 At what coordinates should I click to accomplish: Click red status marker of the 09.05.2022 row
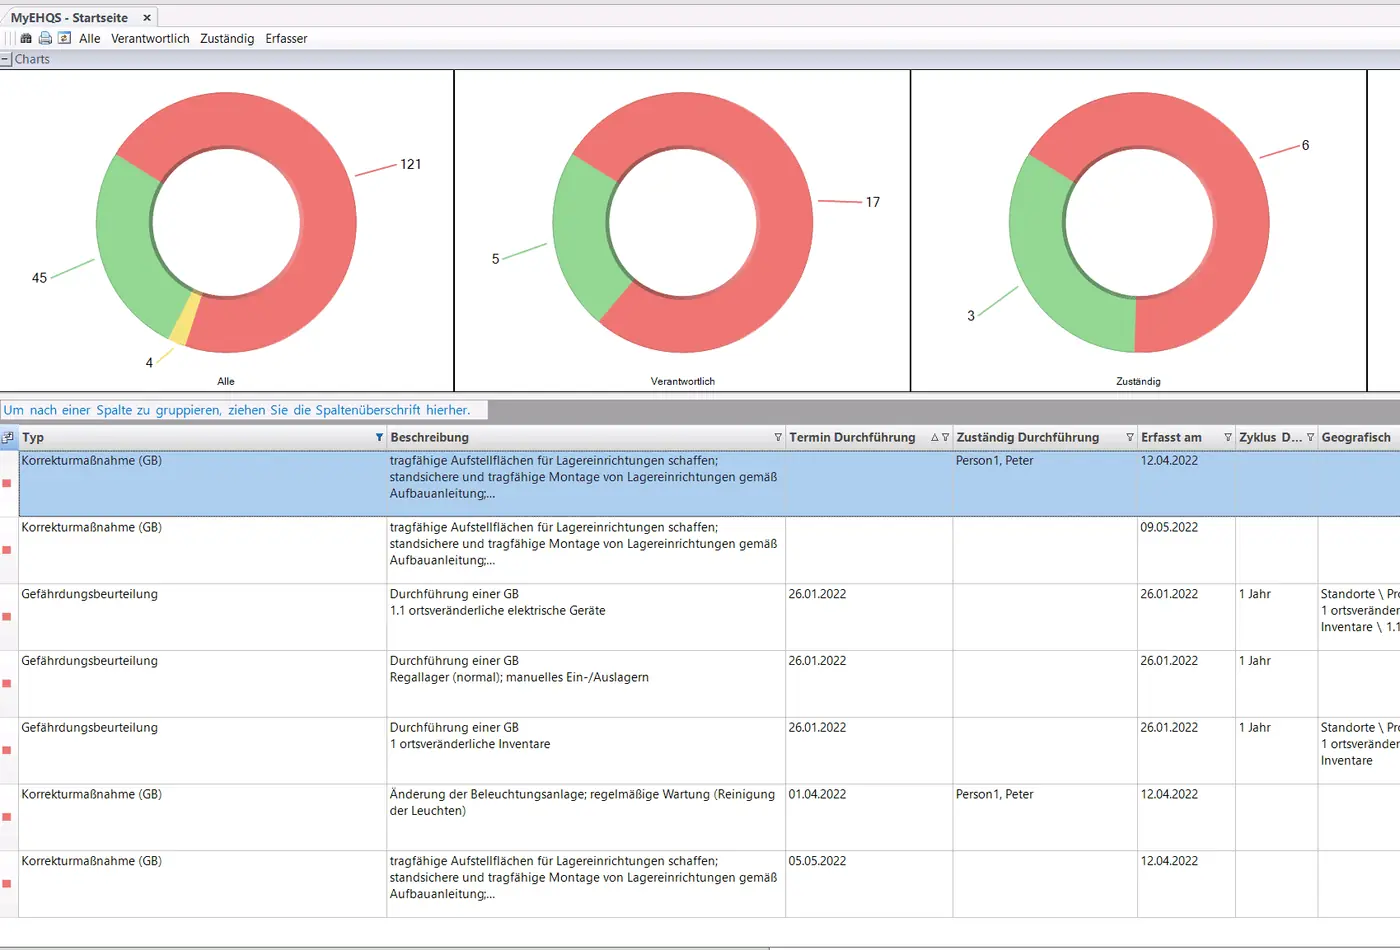coord(7,550)
